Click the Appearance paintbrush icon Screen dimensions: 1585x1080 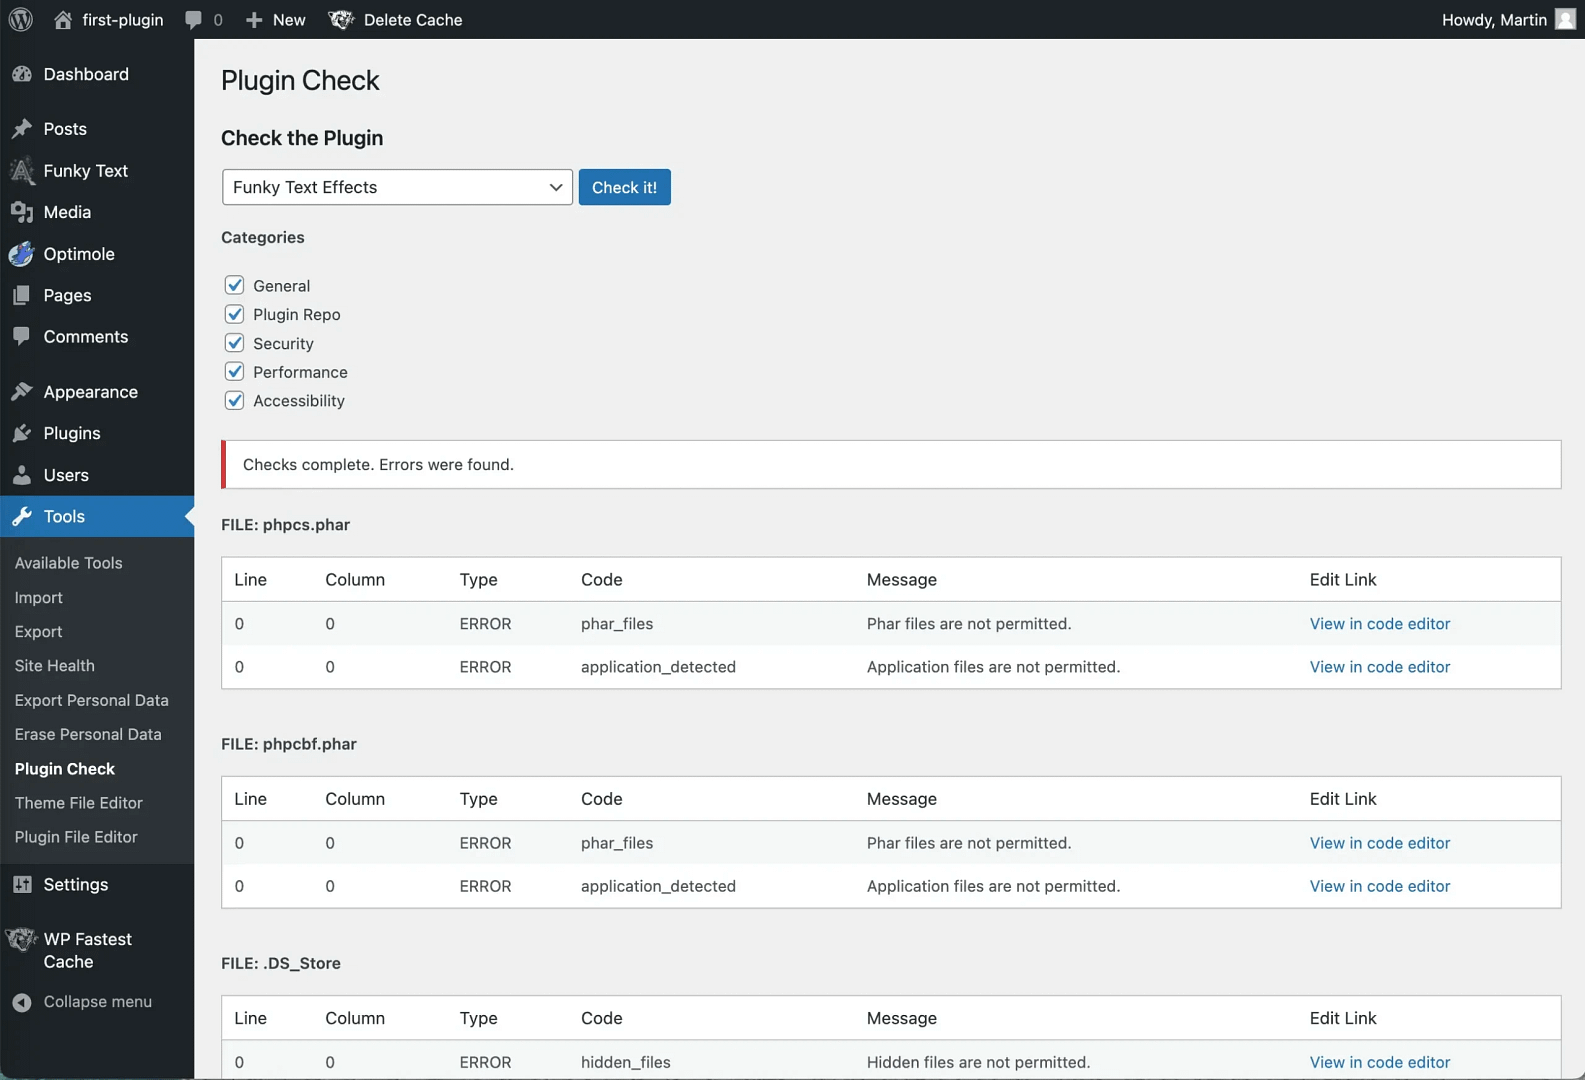click(x=22, y=392)
